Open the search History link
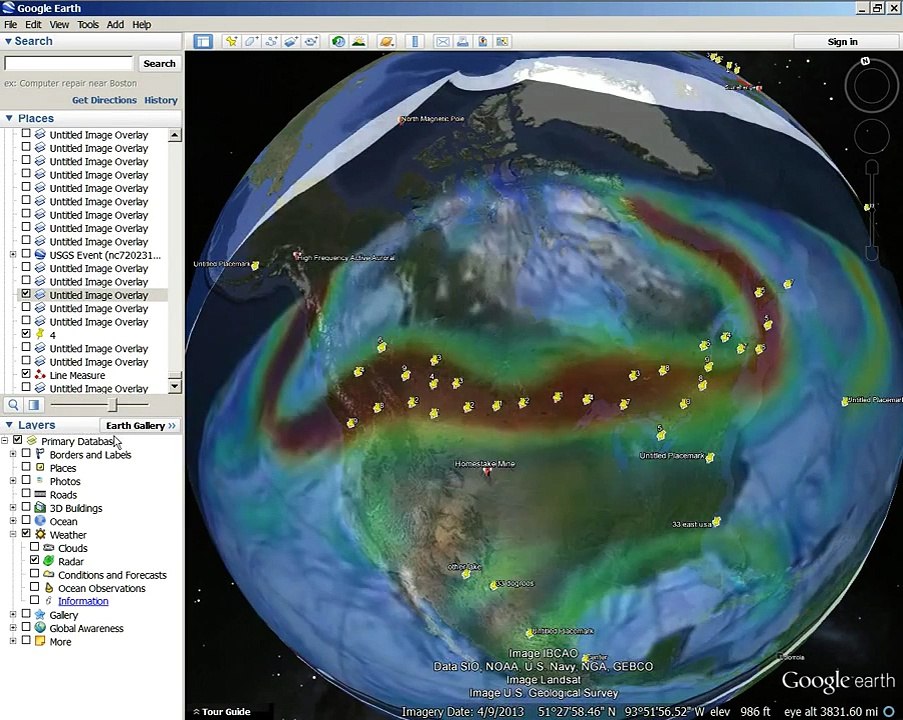This screenshot has width=903, height=720. click(161, 100)
